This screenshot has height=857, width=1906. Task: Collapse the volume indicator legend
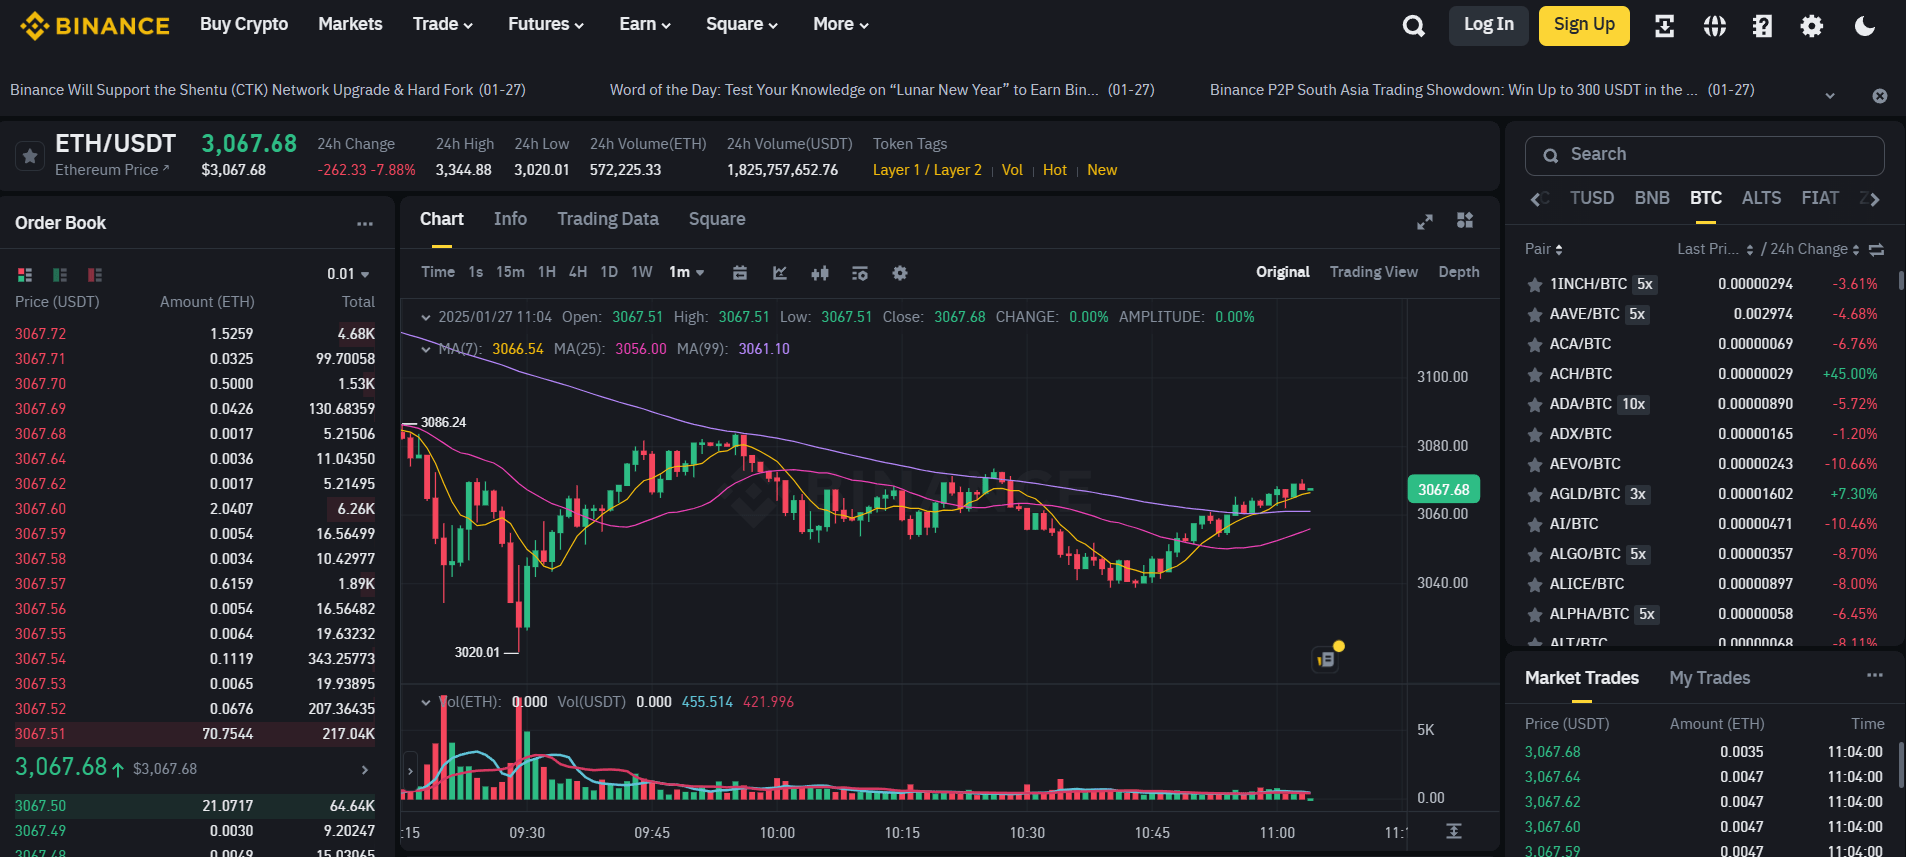tap(426, 702)
